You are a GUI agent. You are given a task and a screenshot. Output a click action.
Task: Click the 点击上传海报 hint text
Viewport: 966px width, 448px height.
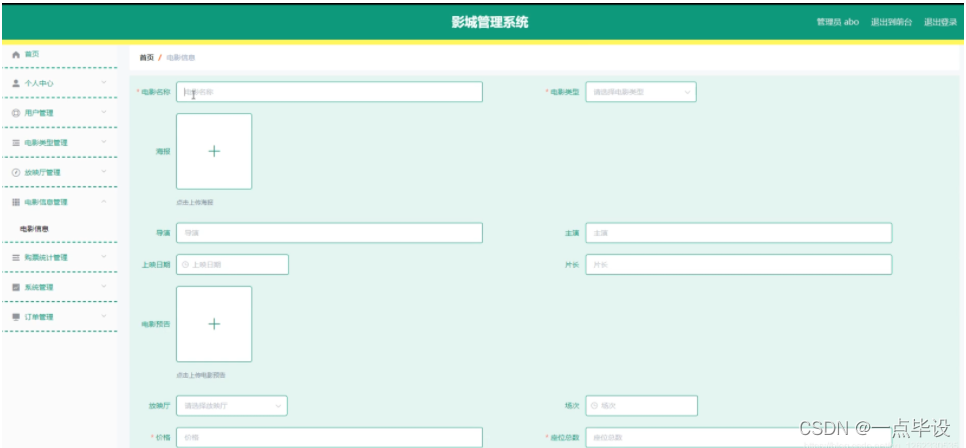pyautogui.click(x=195, y=203)
